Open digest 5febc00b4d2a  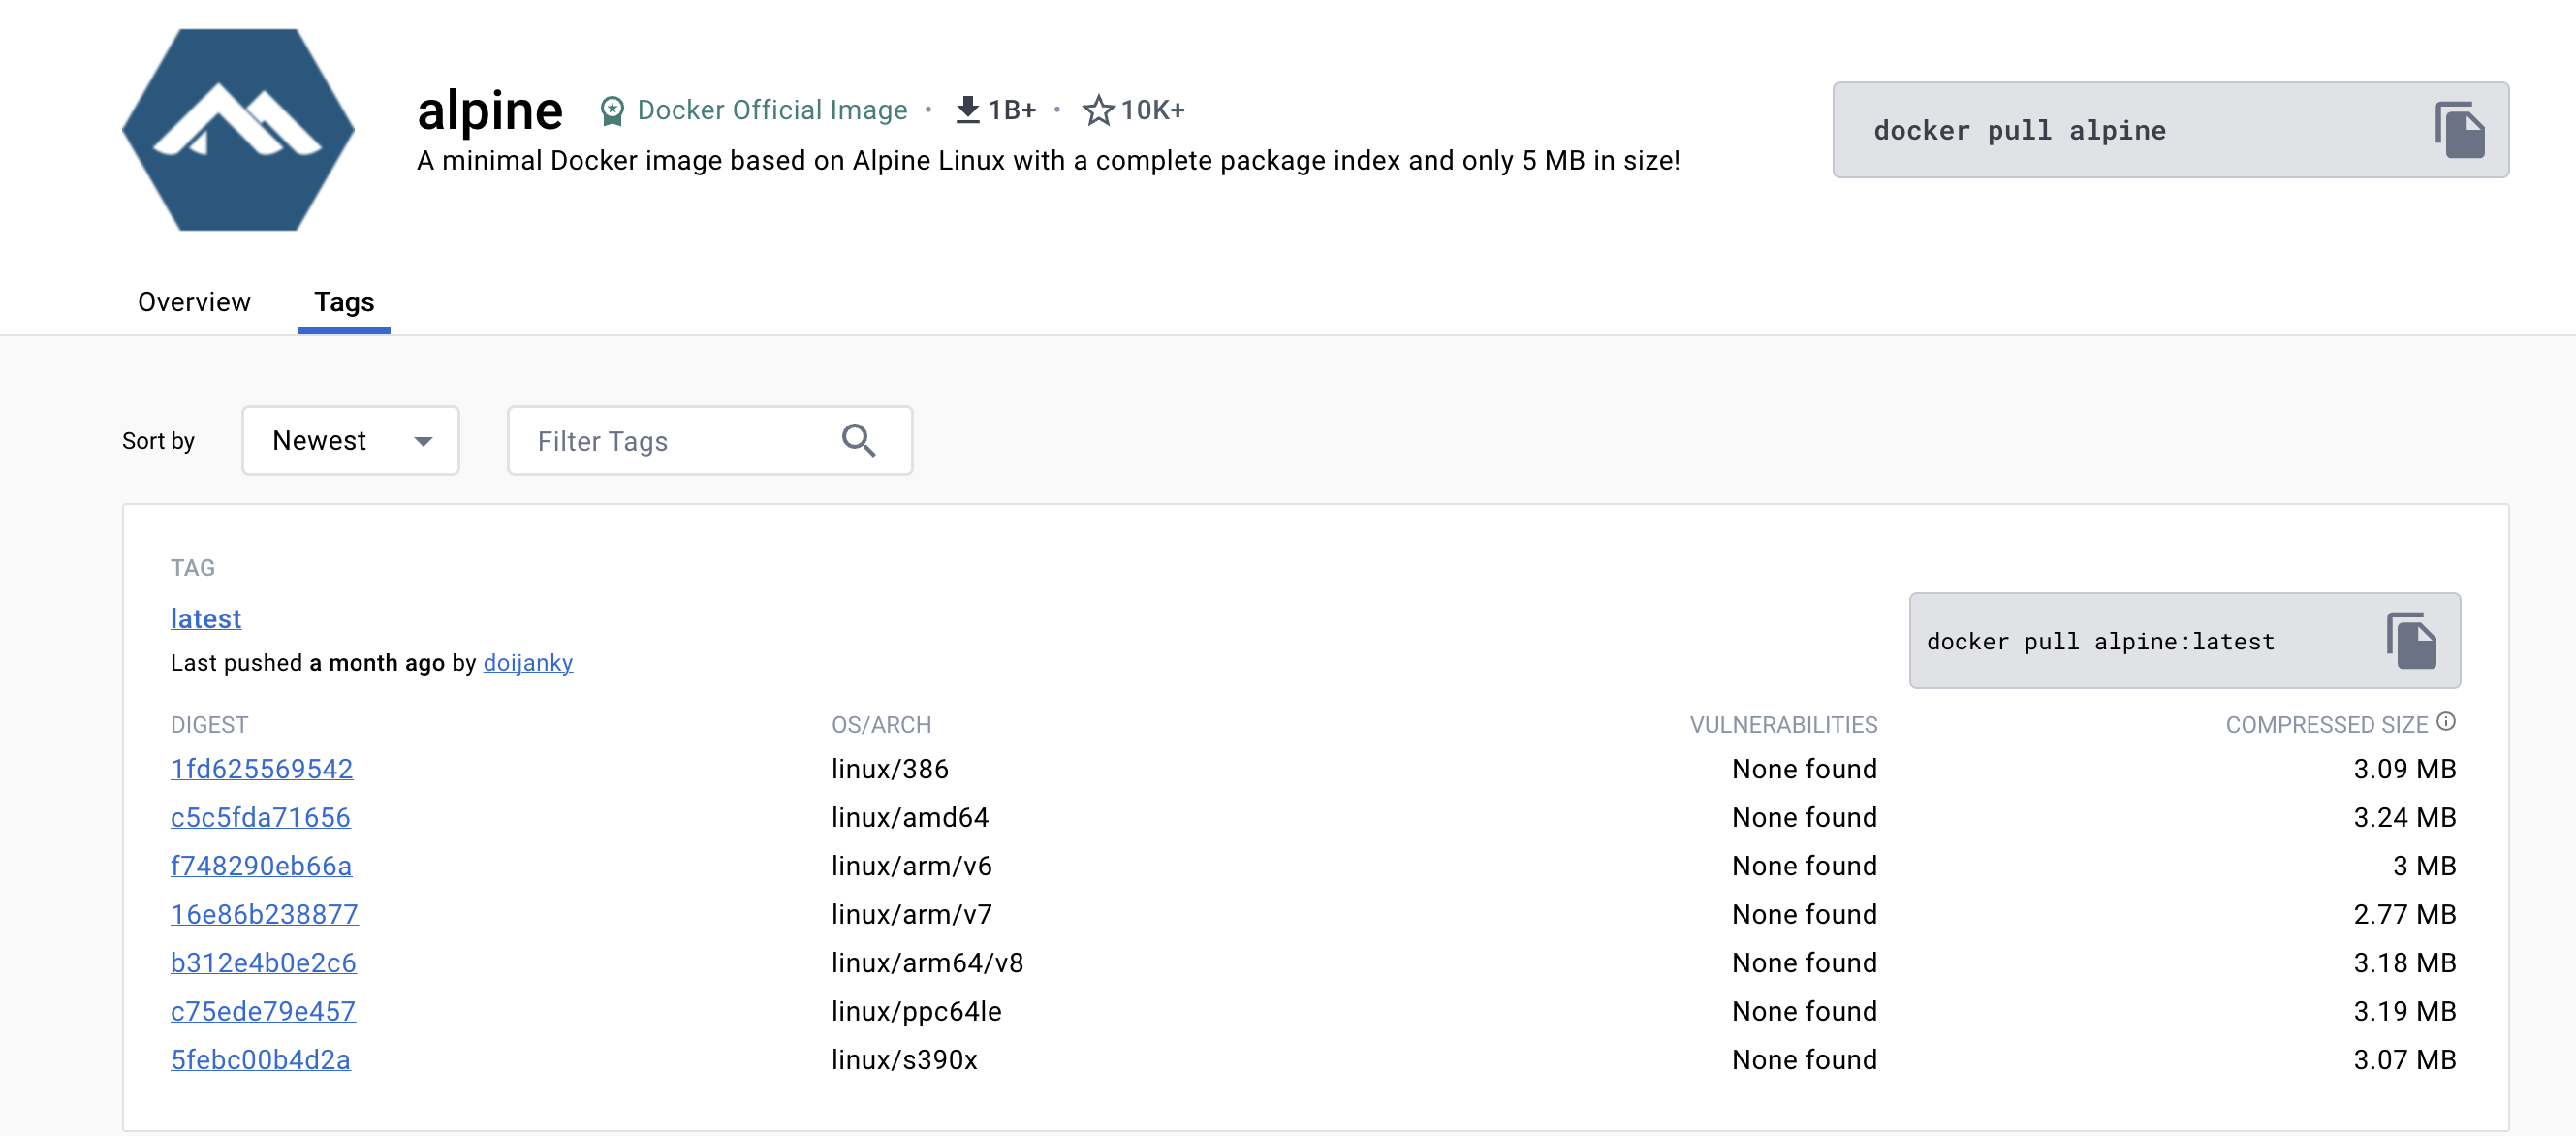pos(261,1060)
